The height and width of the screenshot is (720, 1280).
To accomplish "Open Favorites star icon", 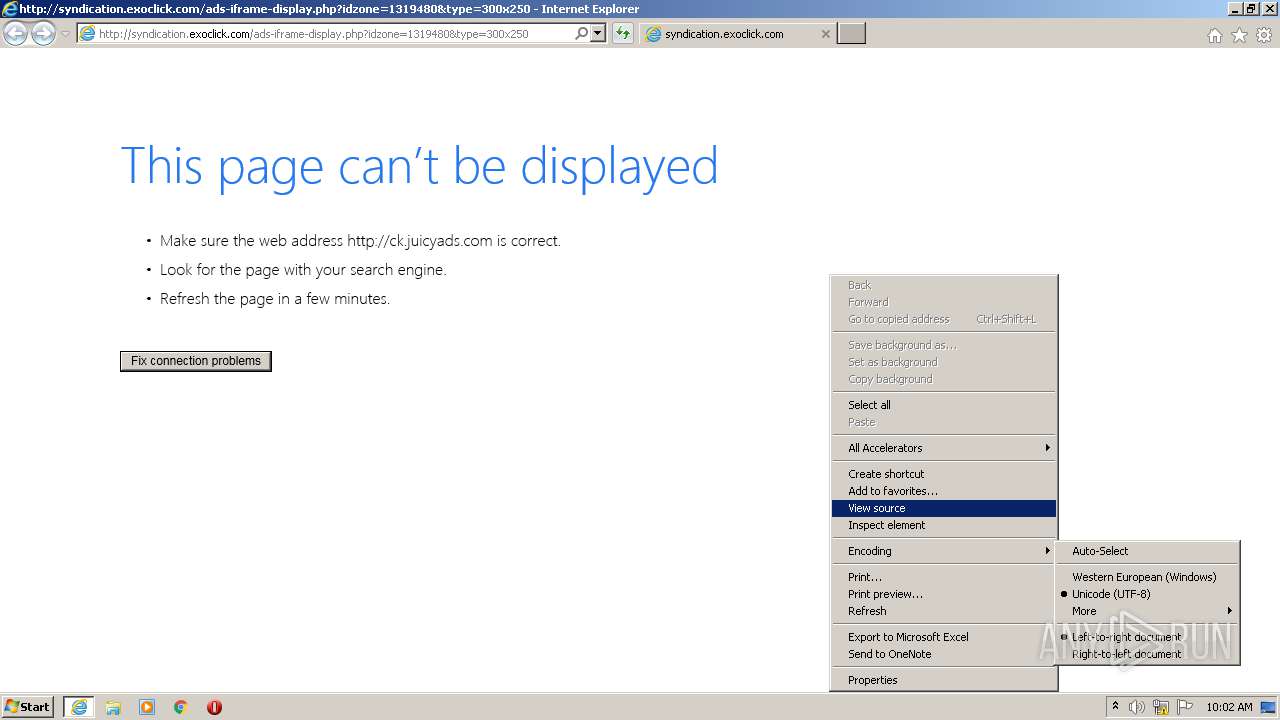I will point(1239,35).
